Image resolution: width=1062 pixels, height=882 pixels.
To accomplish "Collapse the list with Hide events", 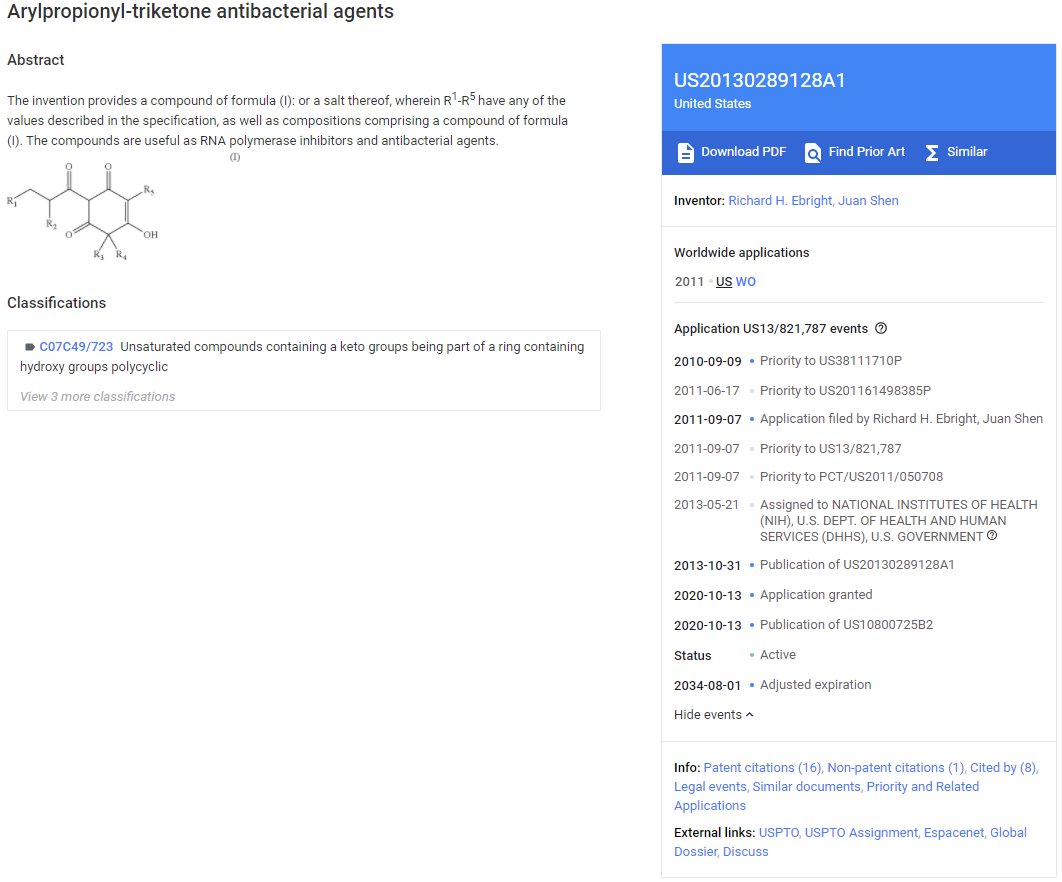I will pyautogui.click(x=713, y=715).
